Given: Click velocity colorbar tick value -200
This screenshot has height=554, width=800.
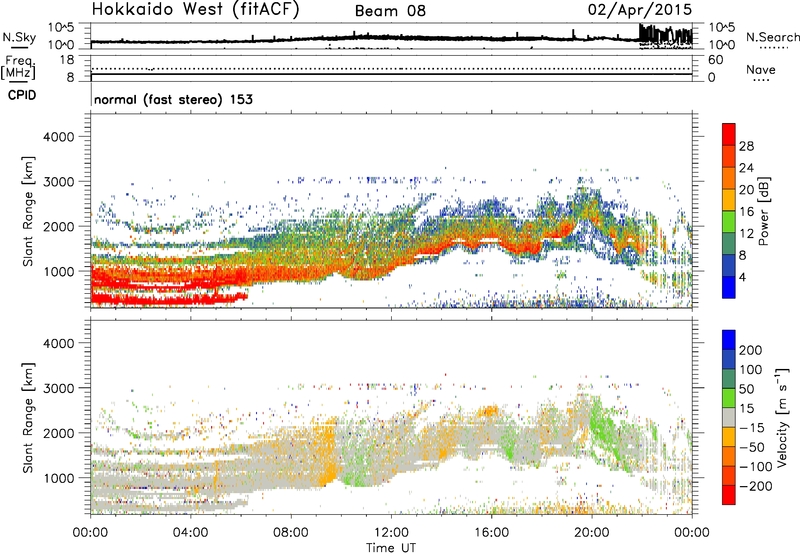Looking at the screenshot, I should click(755, 486).
